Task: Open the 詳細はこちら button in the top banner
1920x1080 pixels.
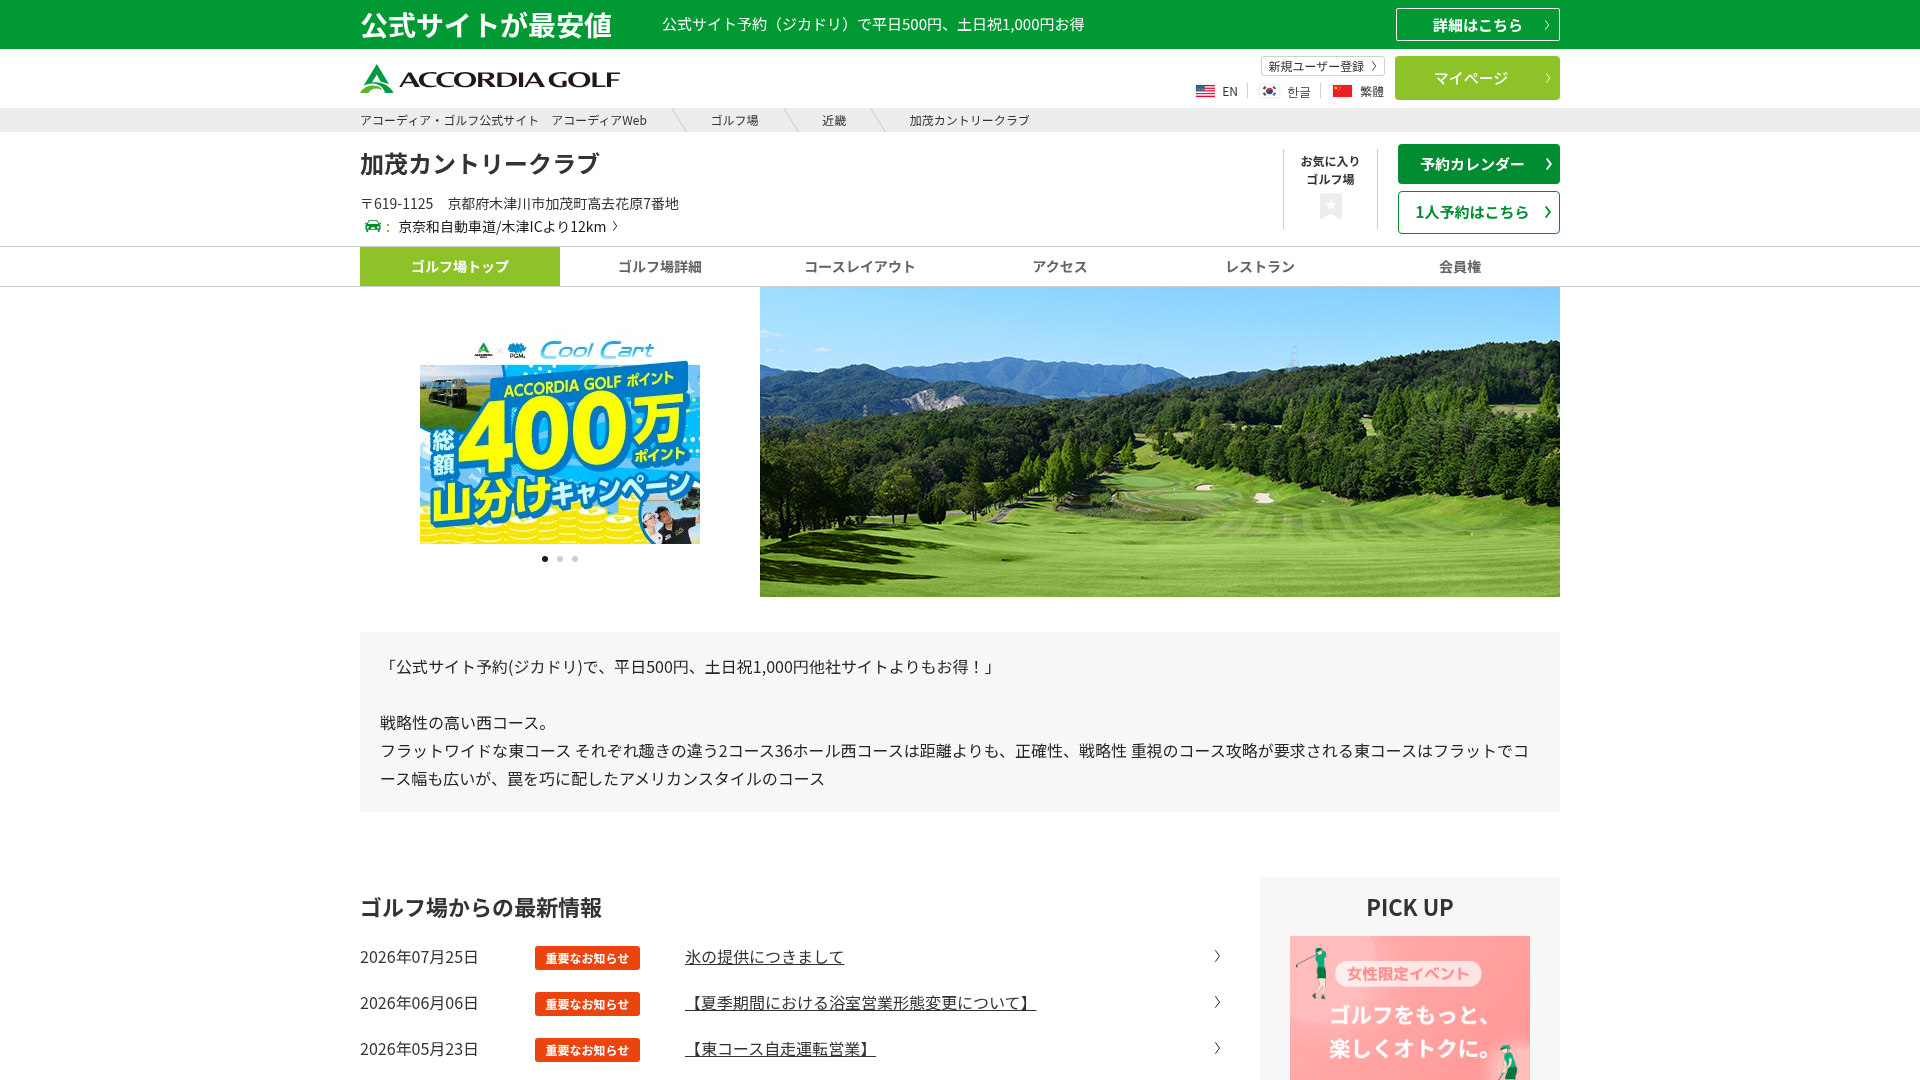Action: pos(1477,25)
